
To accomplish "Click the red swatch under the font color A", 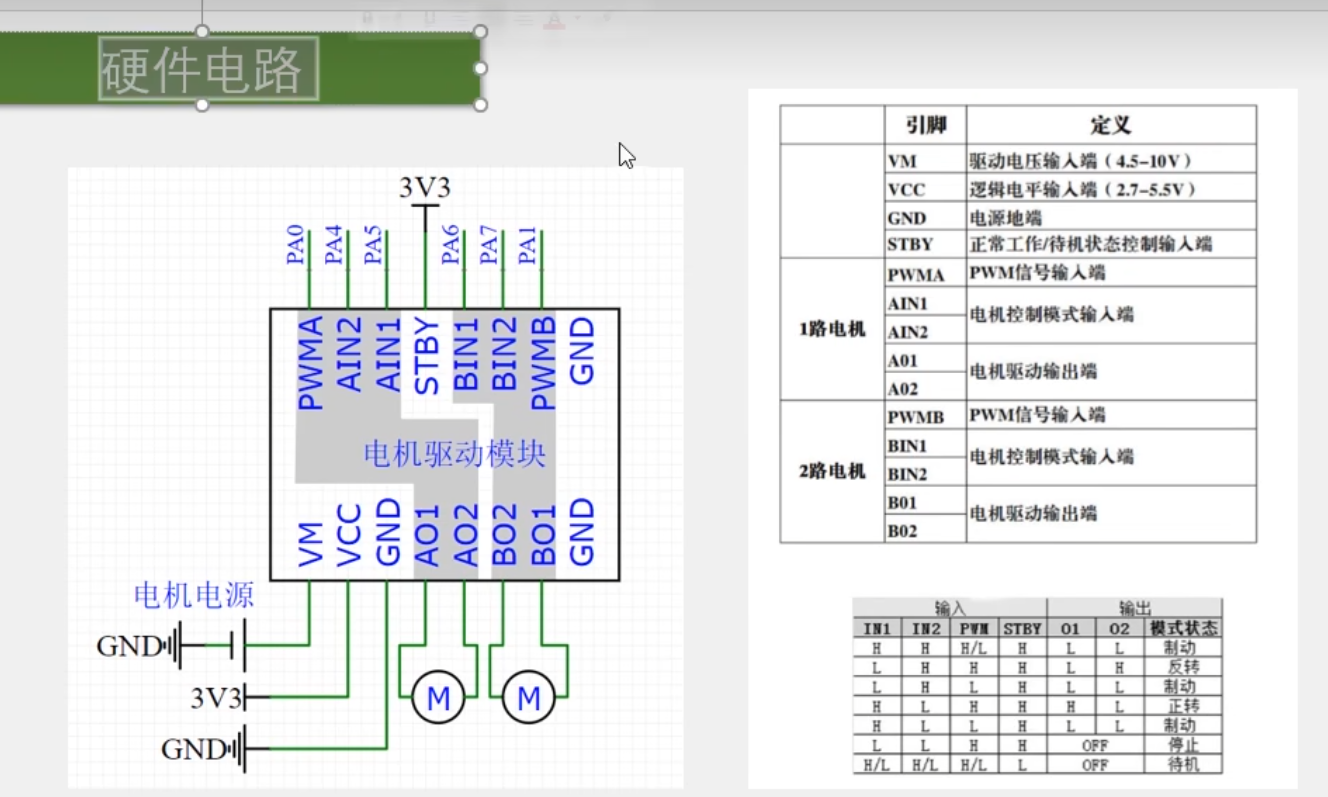I will click(x=554, y=24).
